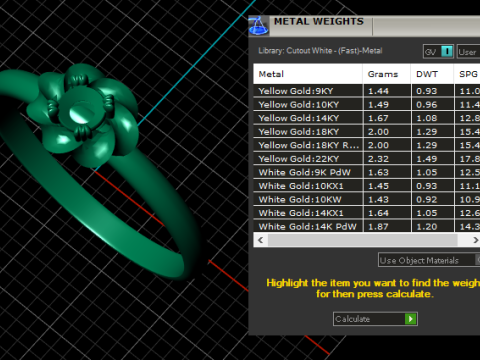Screen dimensions: 480x360
Task: Select Yellow Gold:10KY row
Action: click(367, 105)
